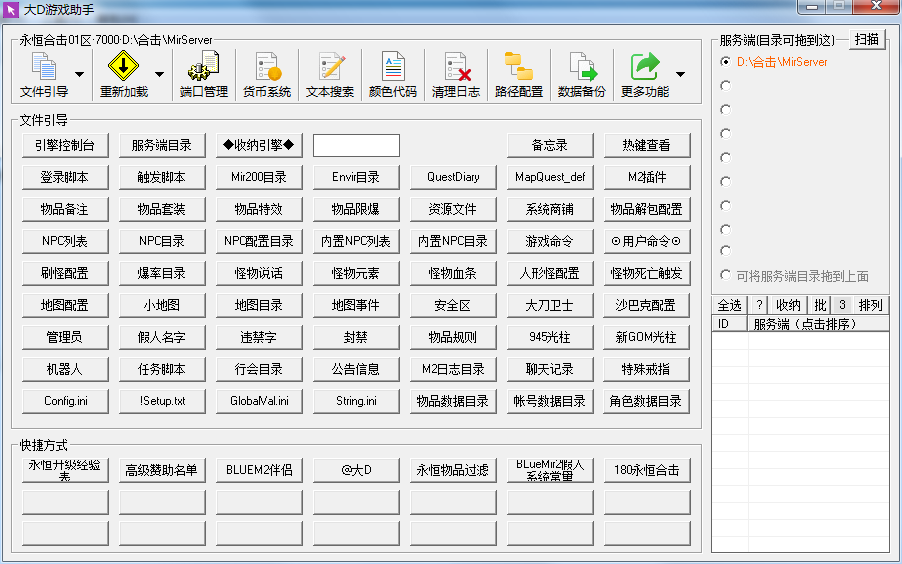
Task: Select the fourth server directory radio button
Action: (x=725, y=134)
